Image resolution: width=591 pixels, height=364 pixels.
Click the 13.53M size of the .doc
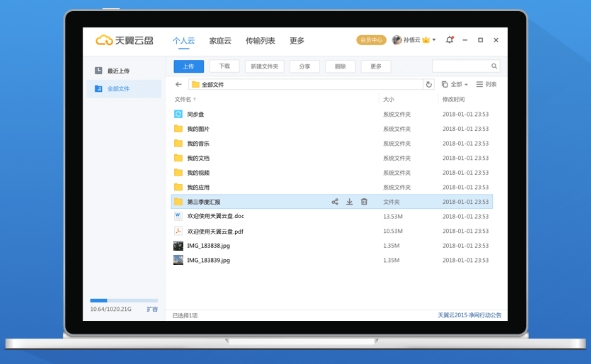393,216
